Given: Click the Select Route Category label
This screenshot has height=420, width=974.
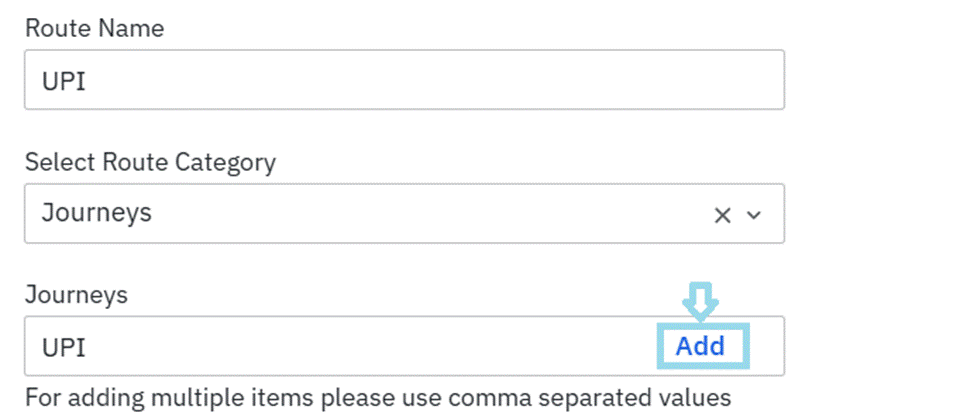Looking at the screenshot, I should (150, 161).
